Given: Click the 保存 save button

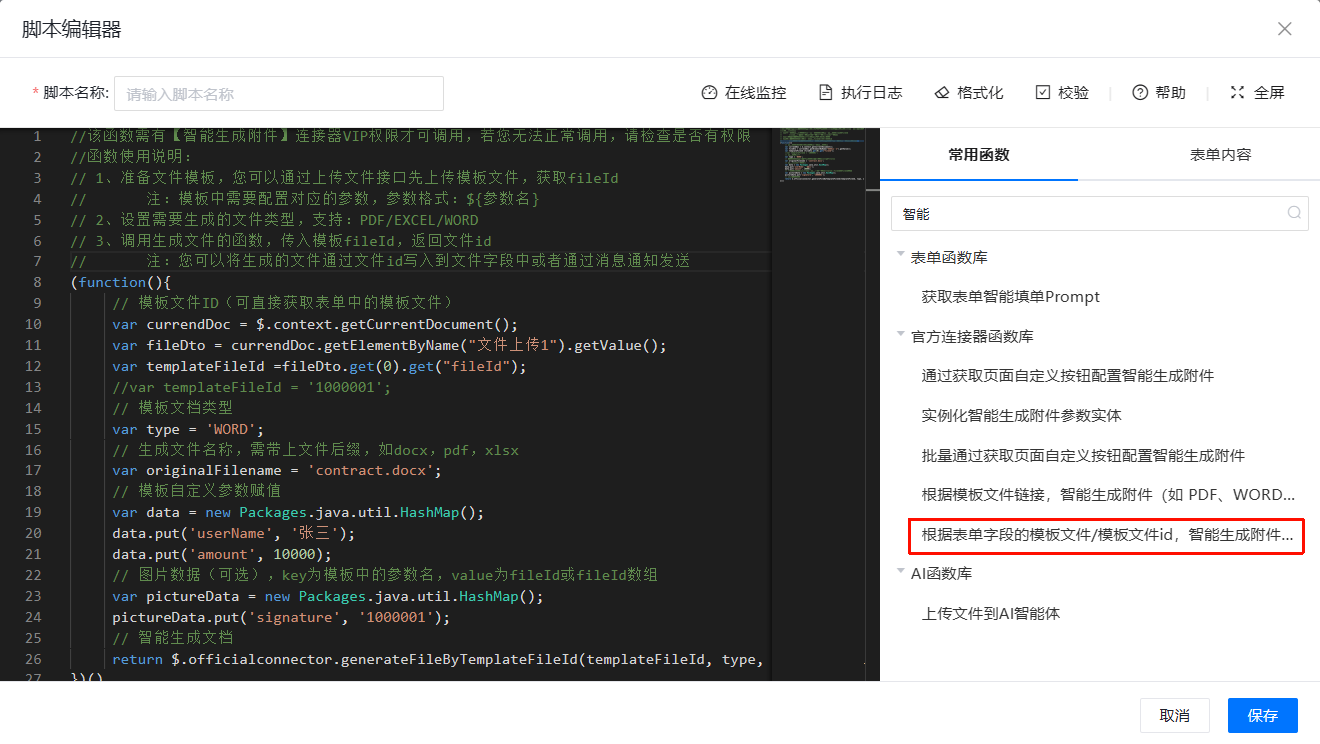Looking at the screenshot, I should tap(1262, 716).
